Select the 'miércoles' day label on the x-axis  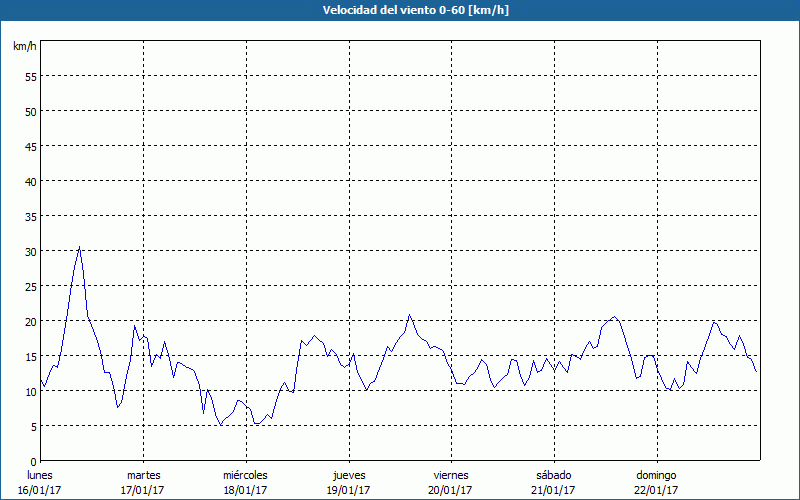pyautogui.click(x=245, y=475)
